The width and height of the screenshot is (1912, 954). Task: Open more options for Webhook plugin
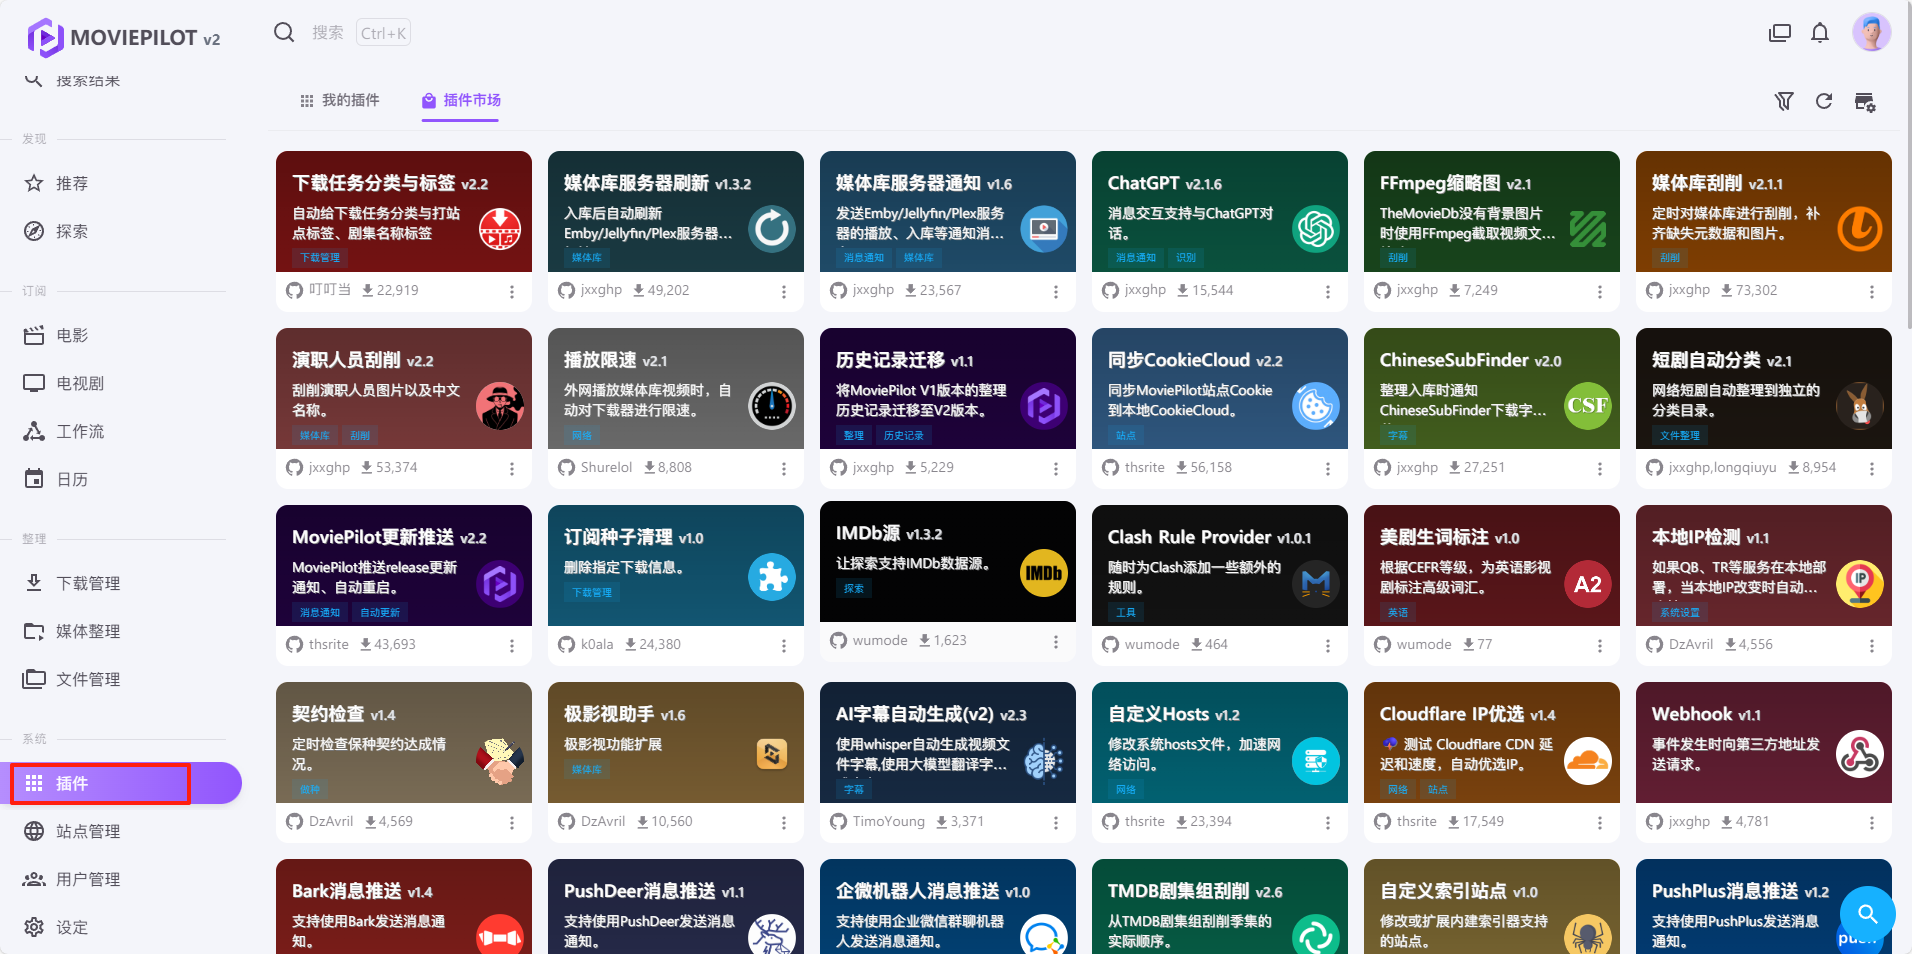pos(1872,822)
